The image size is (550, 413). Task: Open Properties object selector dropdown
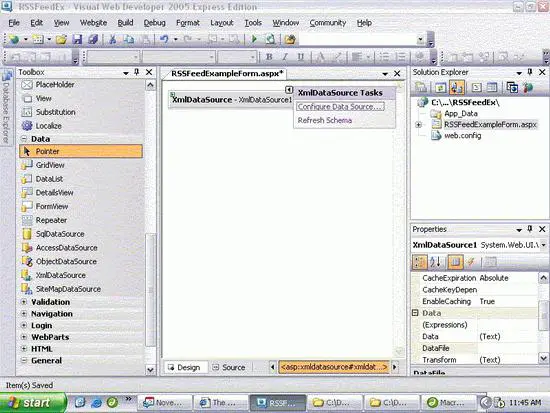(x=543, y=245)
